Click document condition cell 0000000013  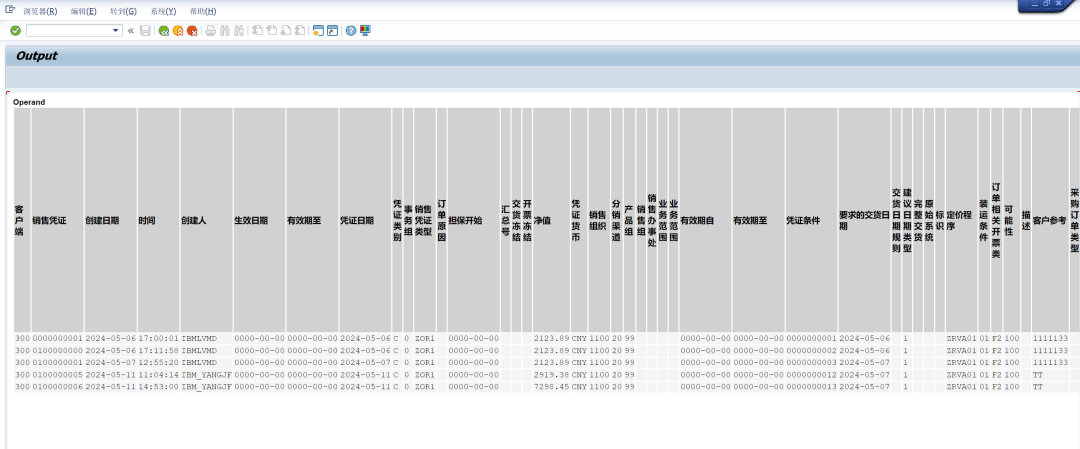(x=811, y=387)
